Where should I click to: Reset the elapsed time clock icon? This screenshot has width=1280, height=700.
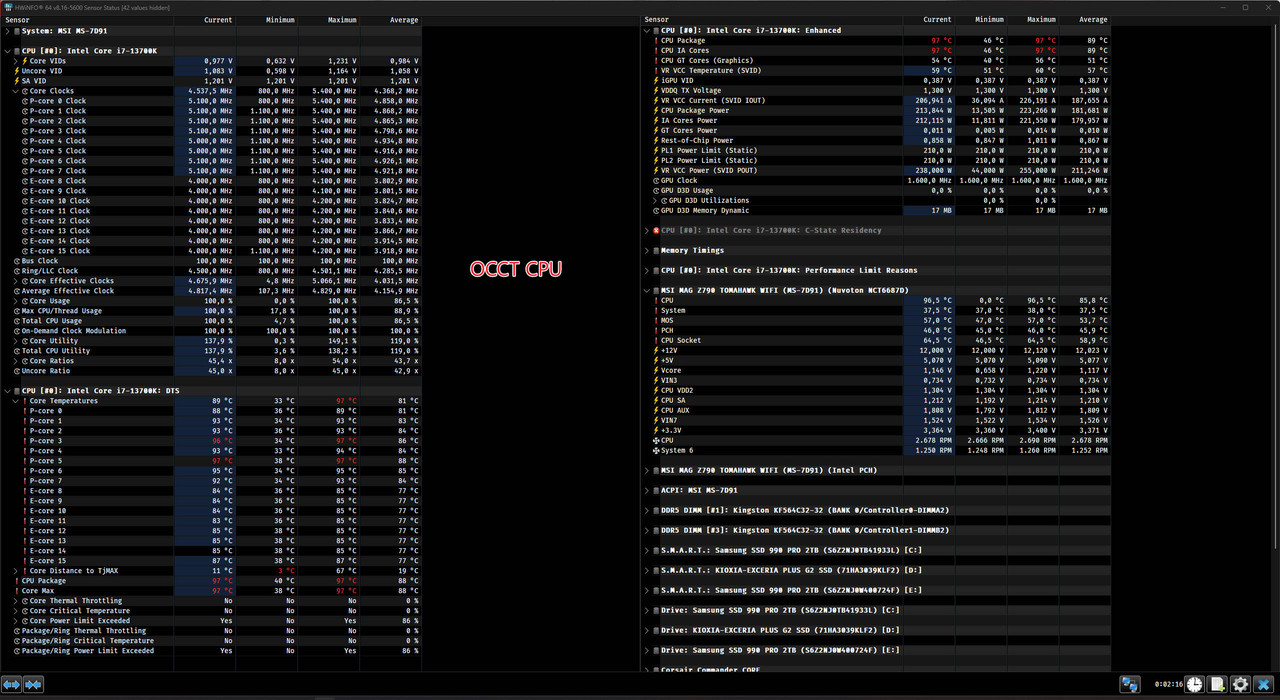(x=1195, y=685)
